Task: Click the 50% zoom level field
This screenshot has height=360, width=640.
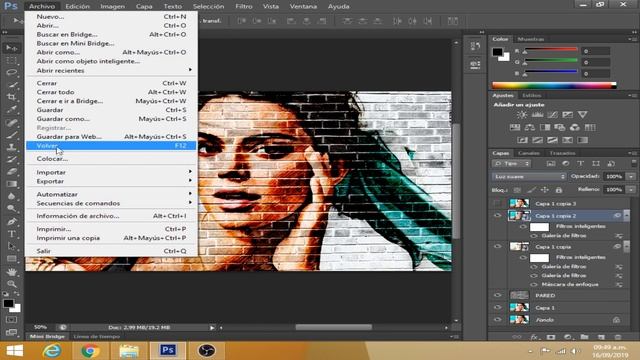Action: (x=40, y=327)
